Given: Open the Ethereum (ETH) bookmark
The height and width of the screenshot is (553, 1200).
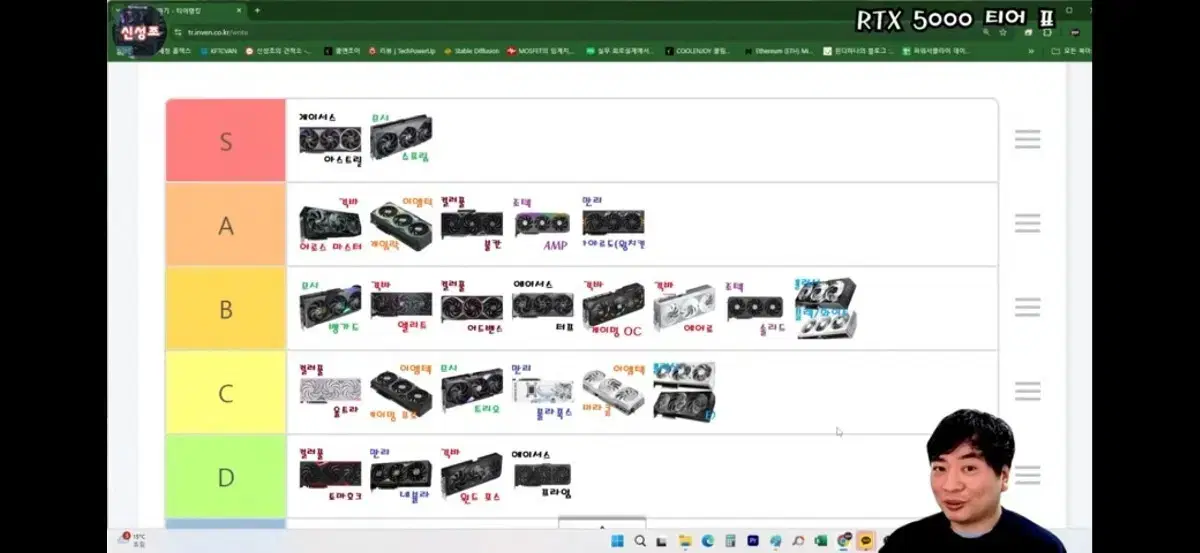Looking at the screenshot, I should [779, 51].
